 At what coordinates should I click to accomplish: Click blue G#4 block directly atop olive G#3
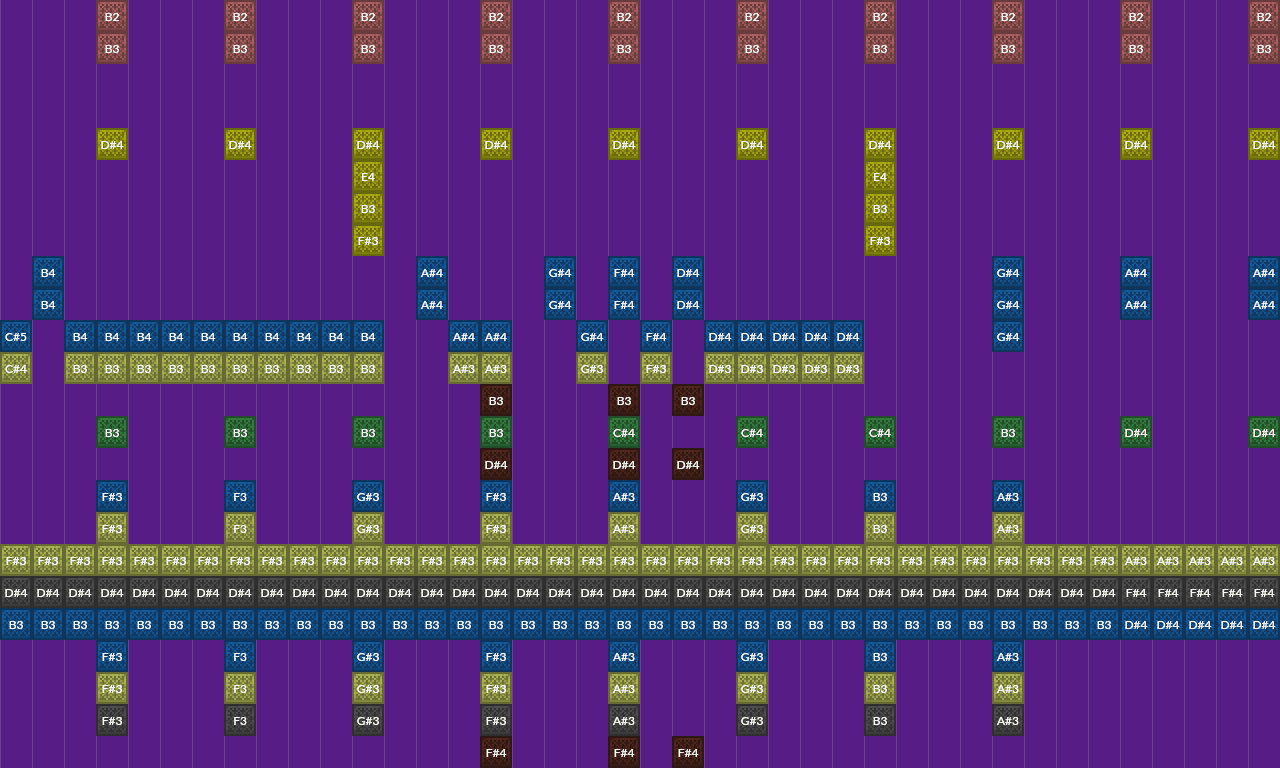point(592,337)
